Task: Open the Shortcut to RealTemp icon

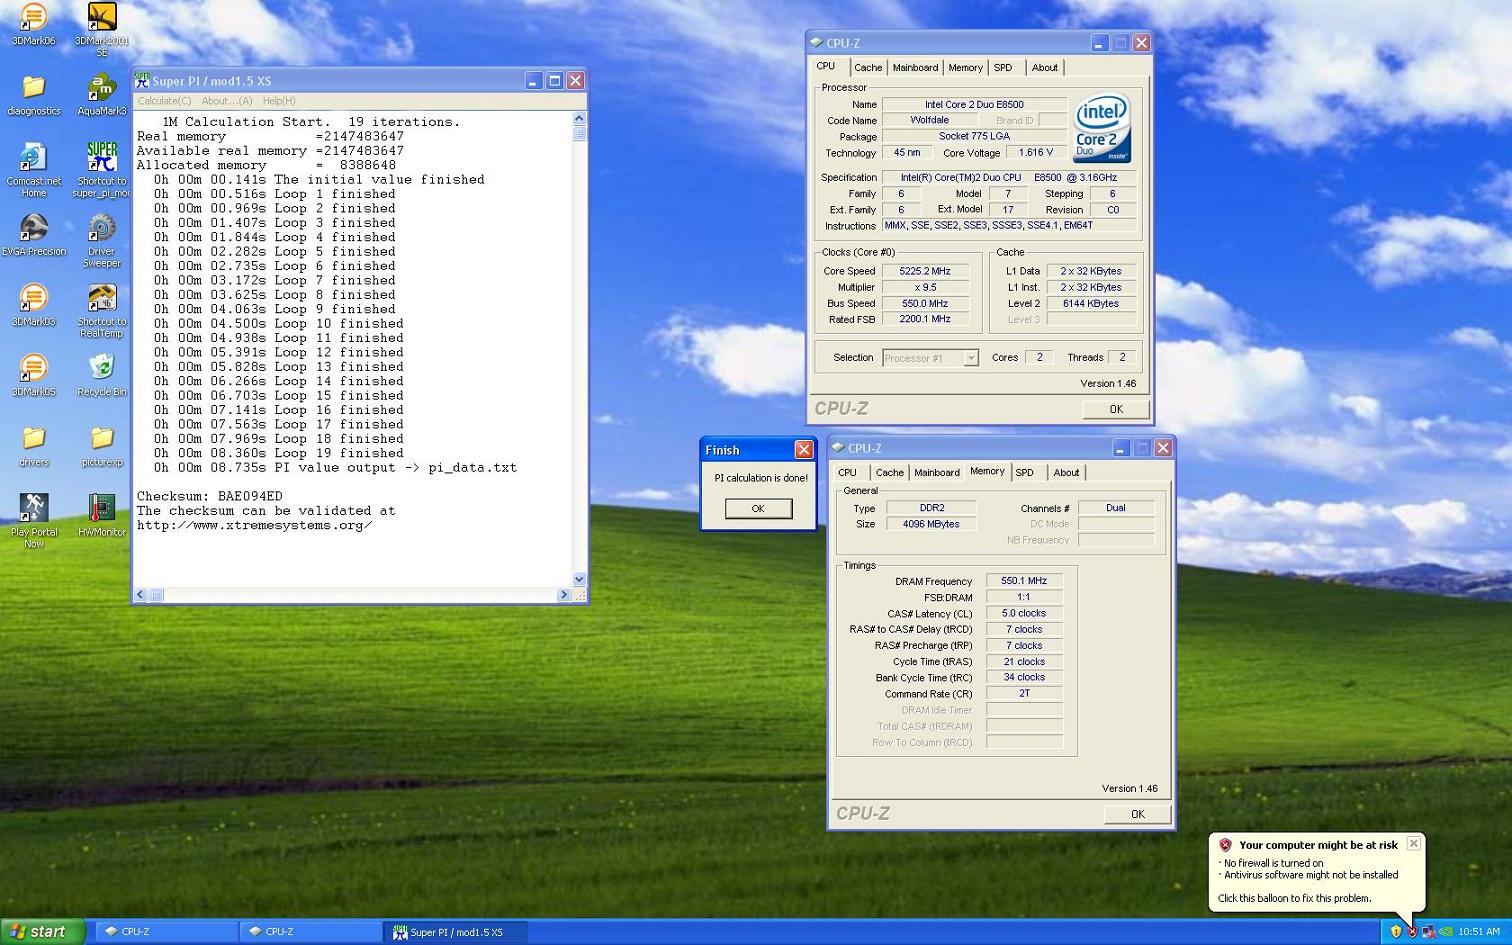Action: [101, 310]
